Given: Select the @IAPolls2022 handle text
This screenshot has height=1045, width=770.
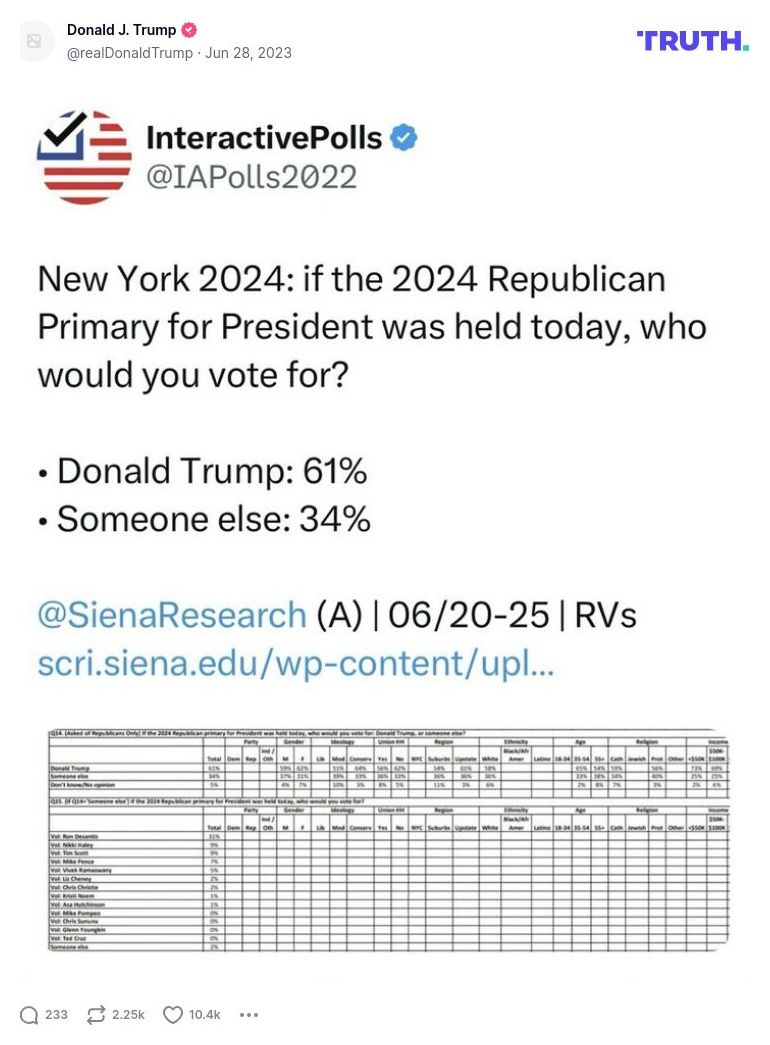Looking at the screenshot, I should coord(251,177).
